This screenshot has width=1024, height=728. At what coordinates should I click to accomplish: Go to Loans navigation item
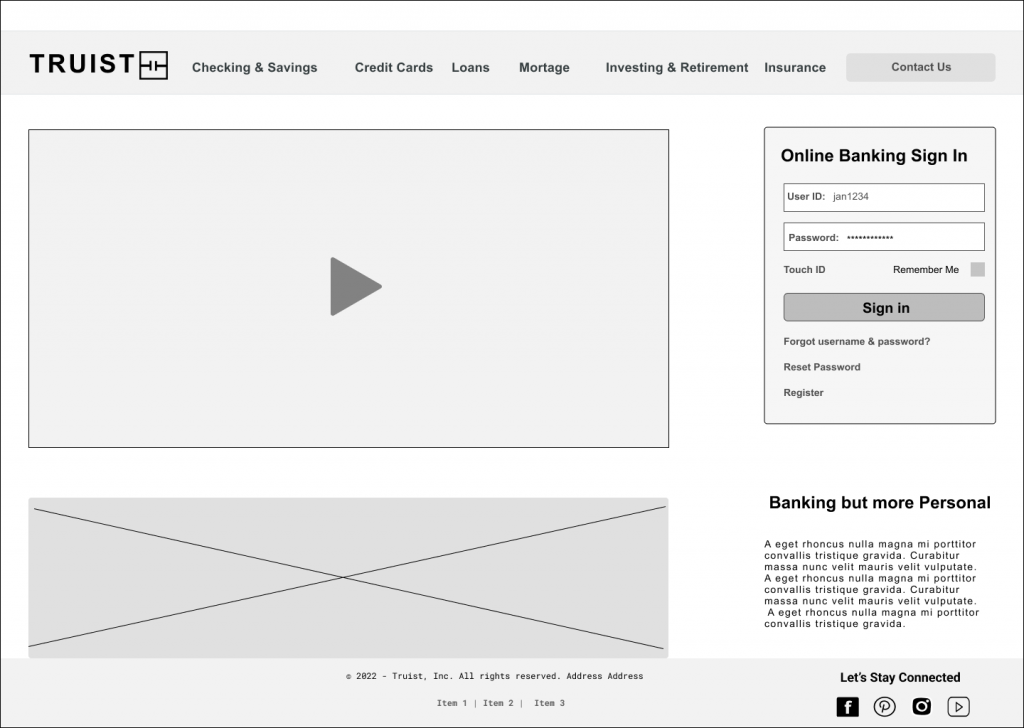pos(470,68)
